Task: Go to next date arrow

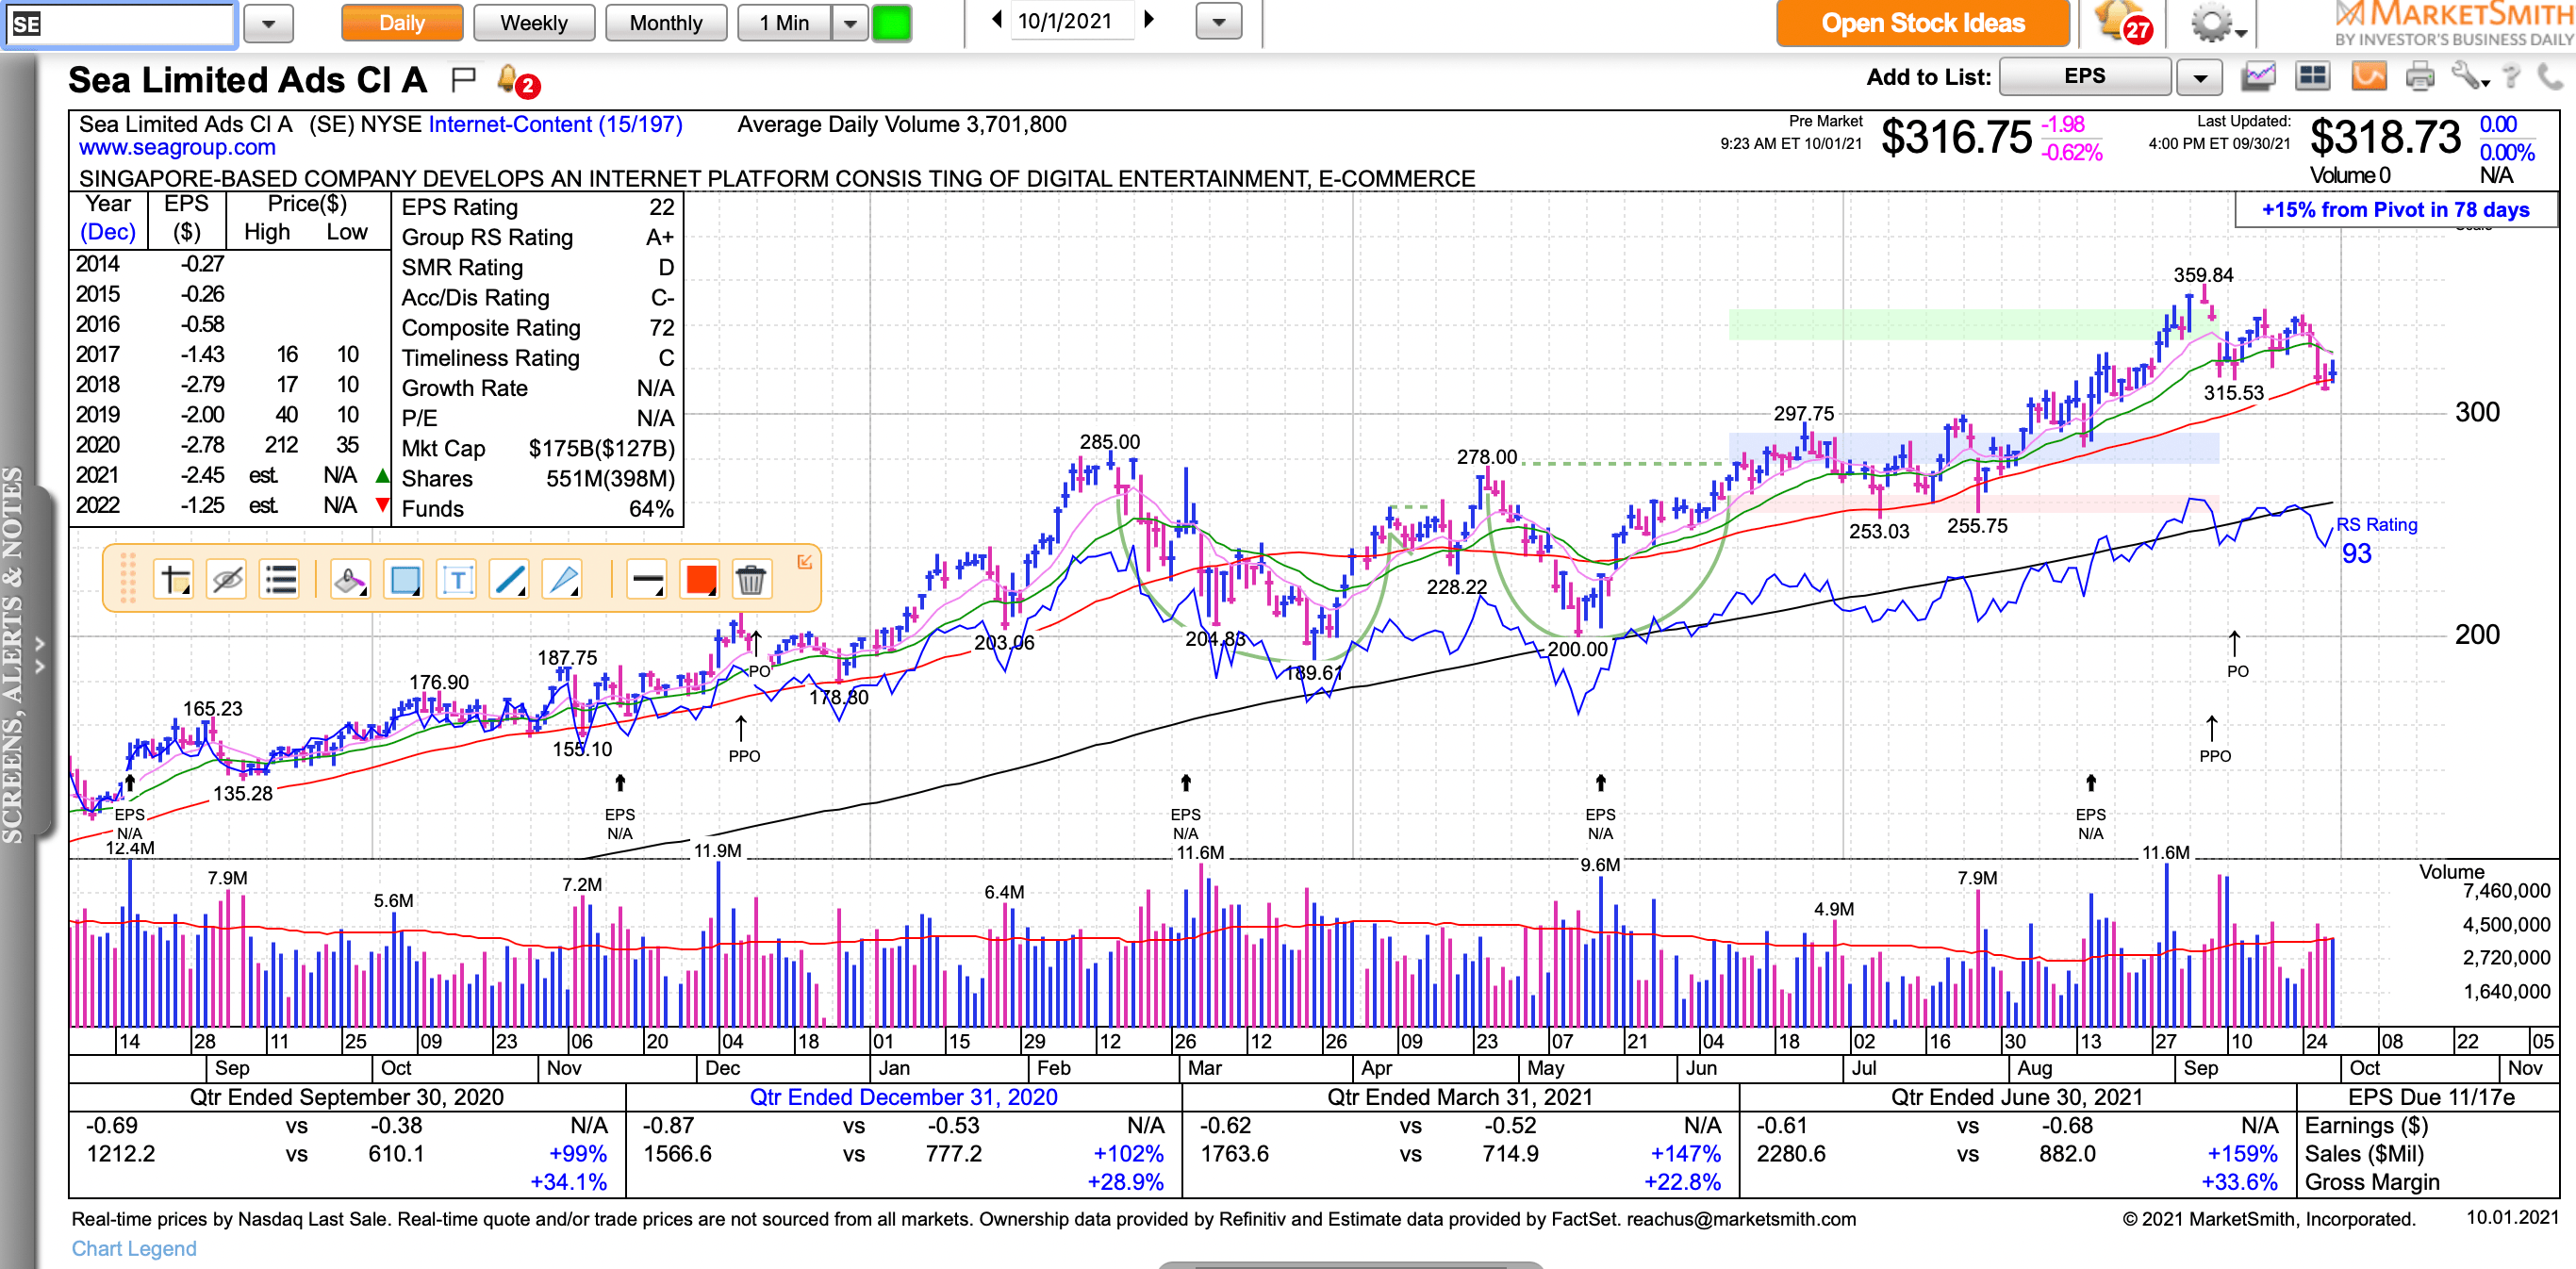Action: pos(1149,19)
